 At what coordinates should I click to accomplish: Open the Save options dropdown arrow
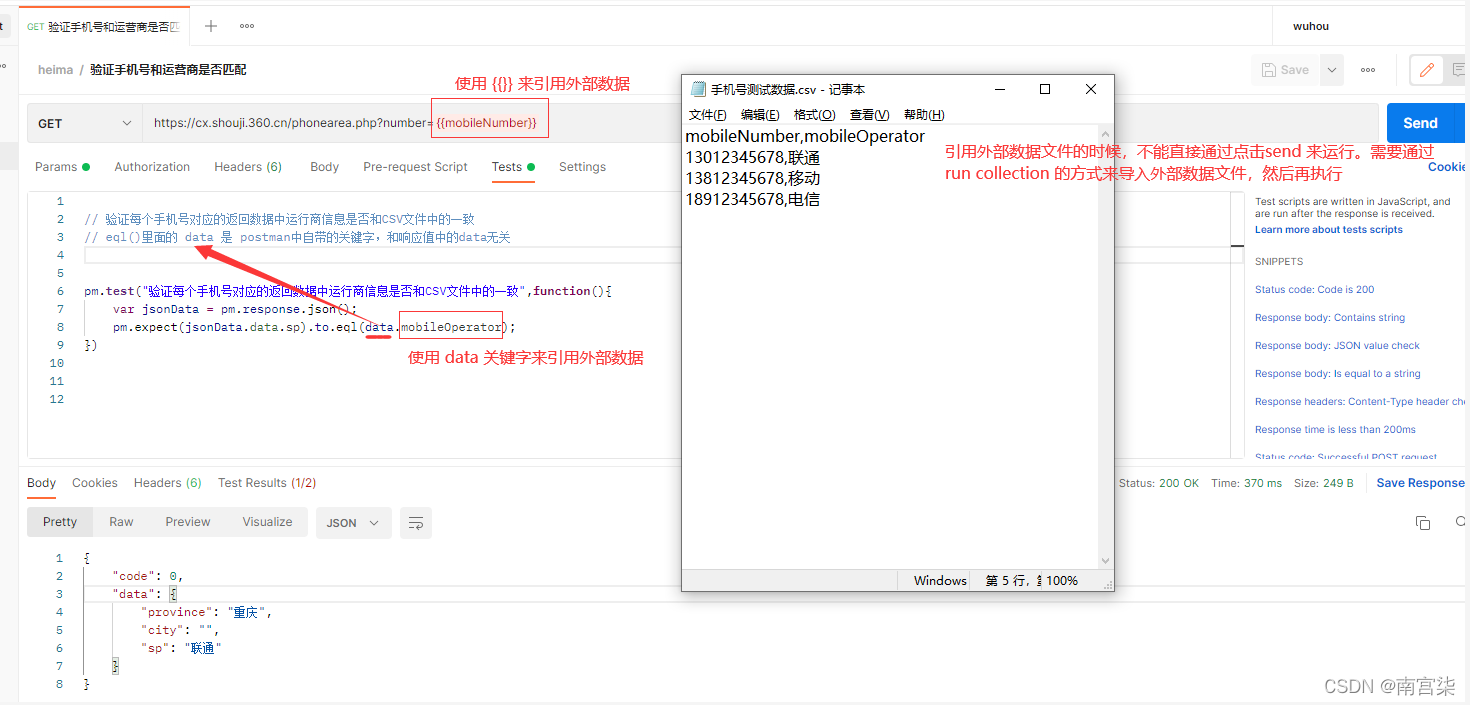1331,70
